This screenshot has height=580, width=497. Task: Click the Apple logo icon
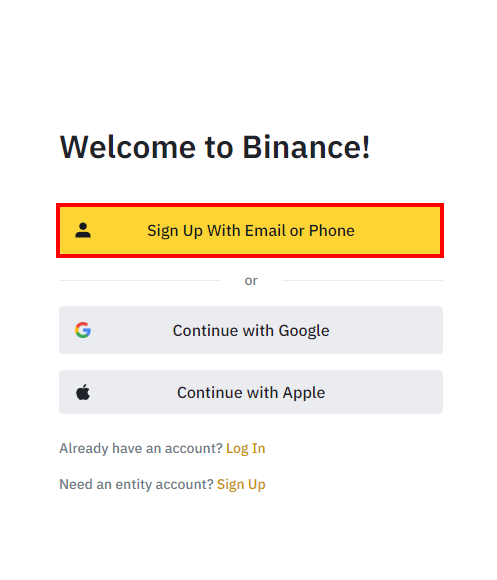pos(83,392)
